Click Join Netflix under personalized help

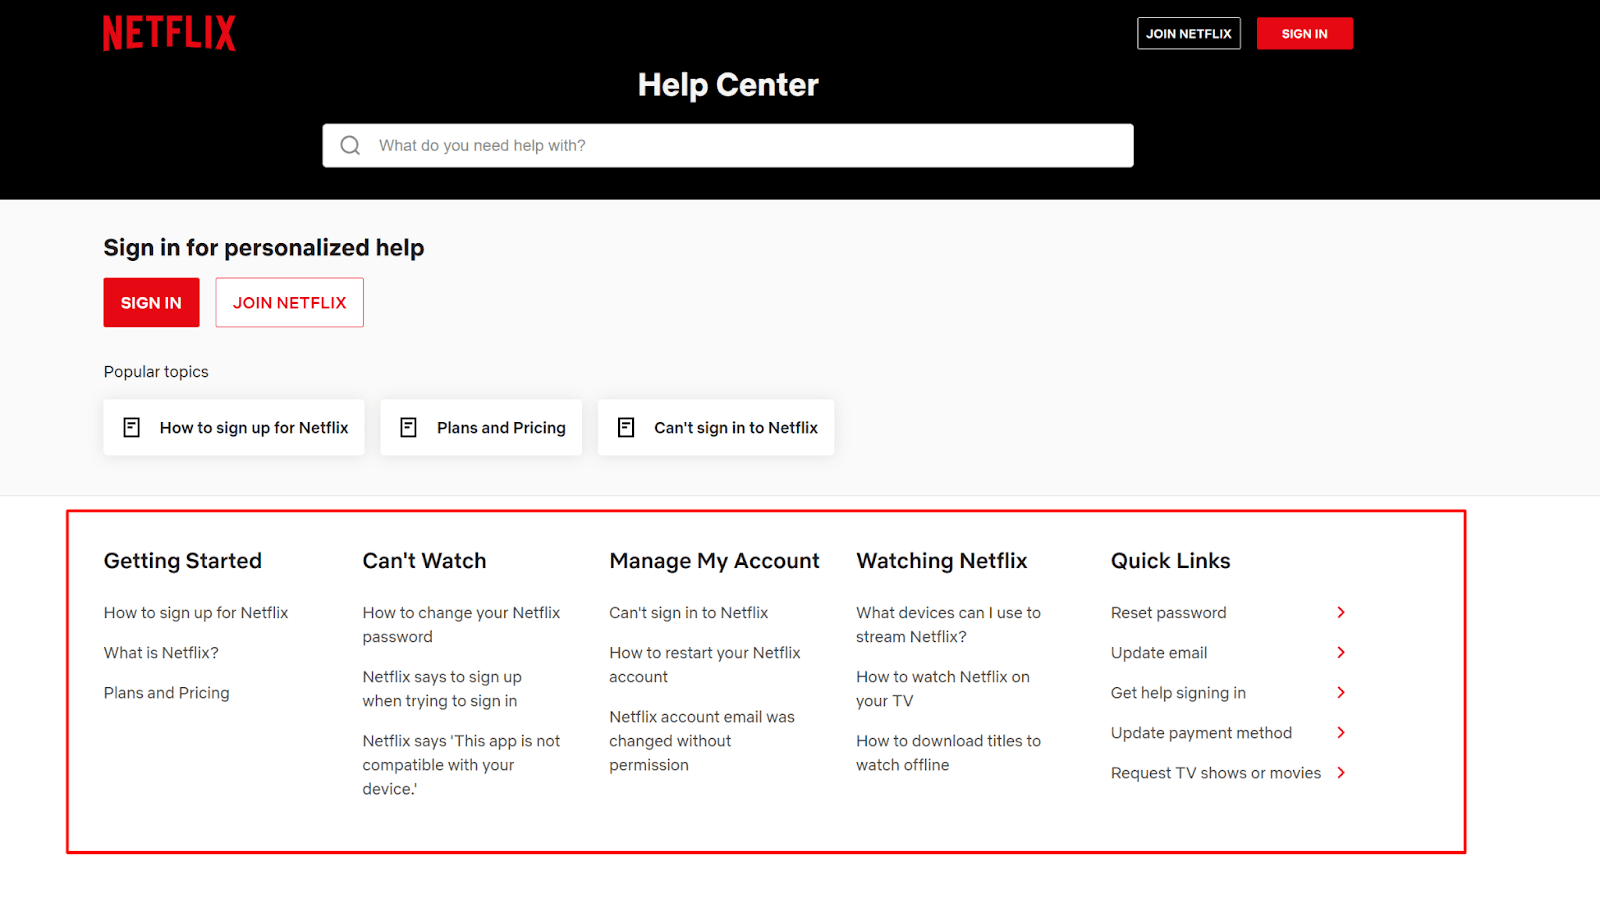289,303
